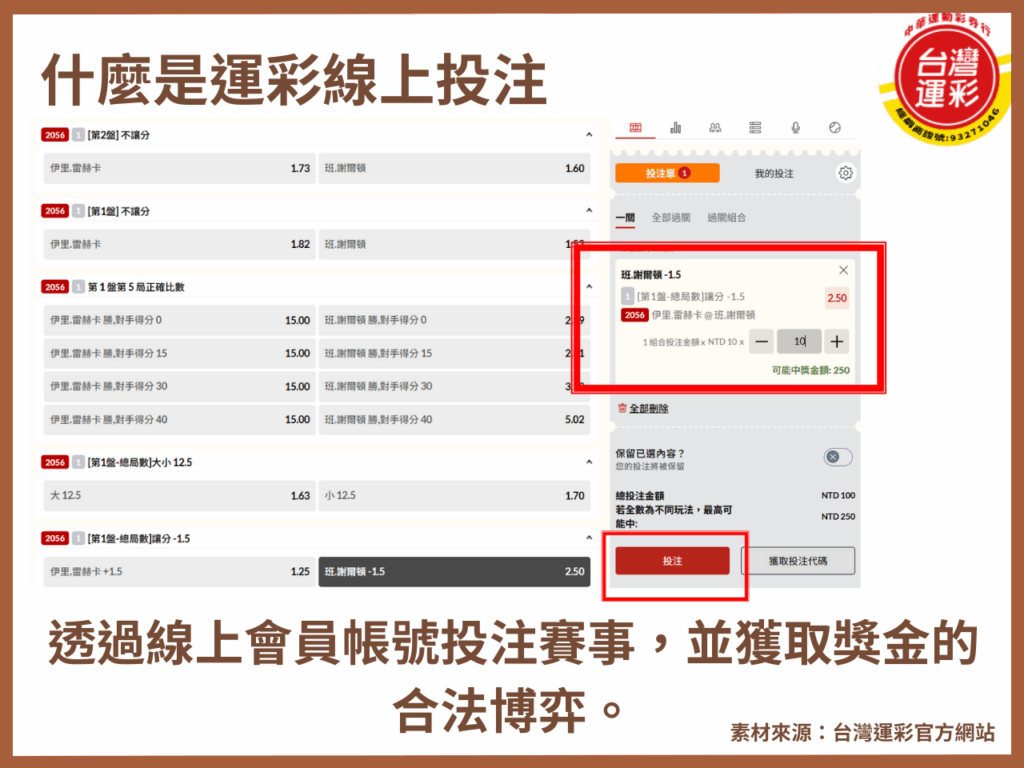Select 伊里.雷赫卡 勝,對手得分 40 odds
This screenshot has height=768, width=1024.
point(180,420)
